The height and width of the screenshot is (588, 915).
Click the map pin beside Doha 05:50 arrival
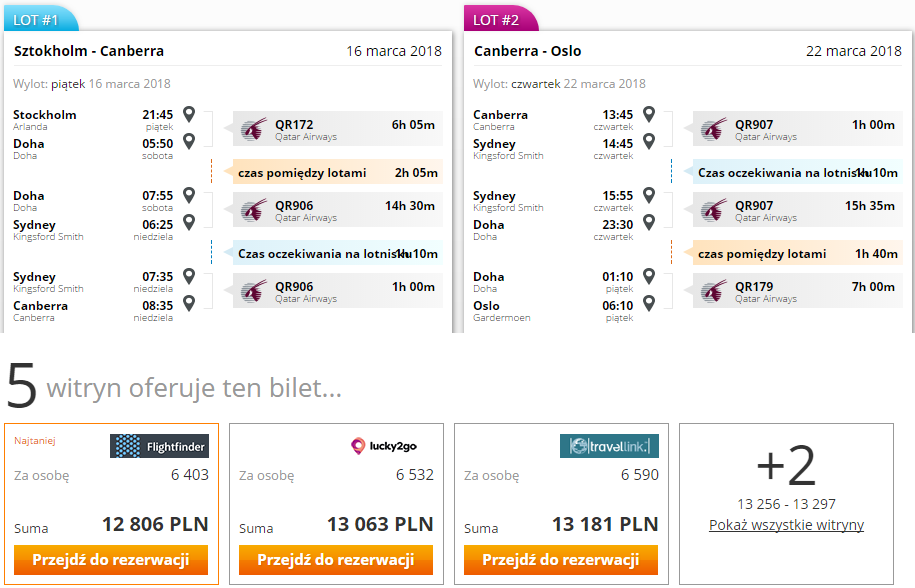click(188, 141)
